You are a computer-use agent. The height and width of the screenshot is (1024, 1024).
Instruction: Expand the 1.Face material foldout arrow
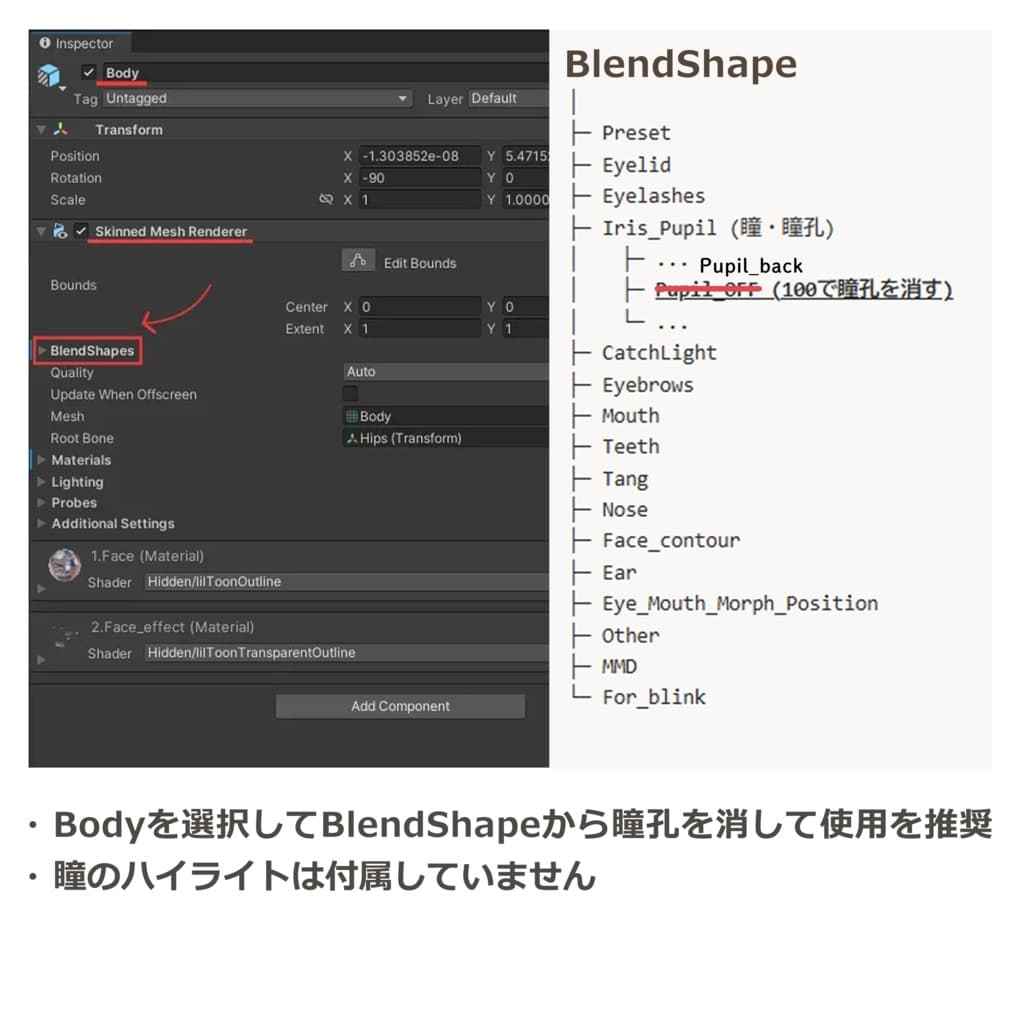click(x=42, y=588)
